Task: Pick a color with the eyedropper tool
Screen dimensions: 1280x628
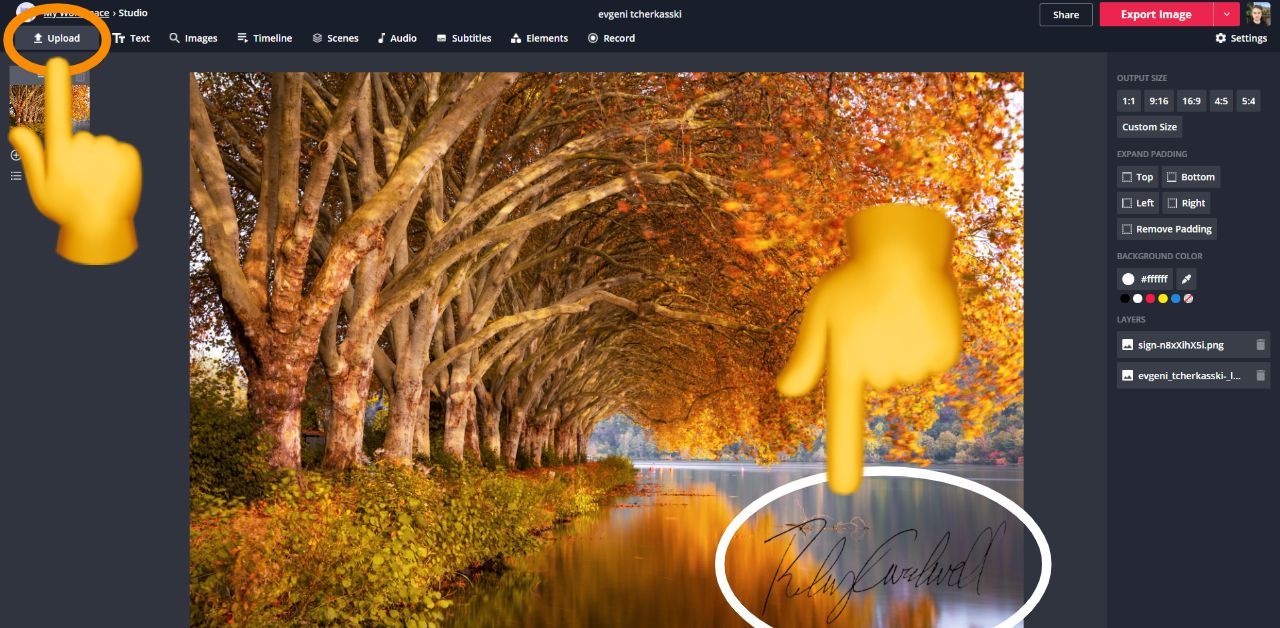Action: click(1186, 279)
